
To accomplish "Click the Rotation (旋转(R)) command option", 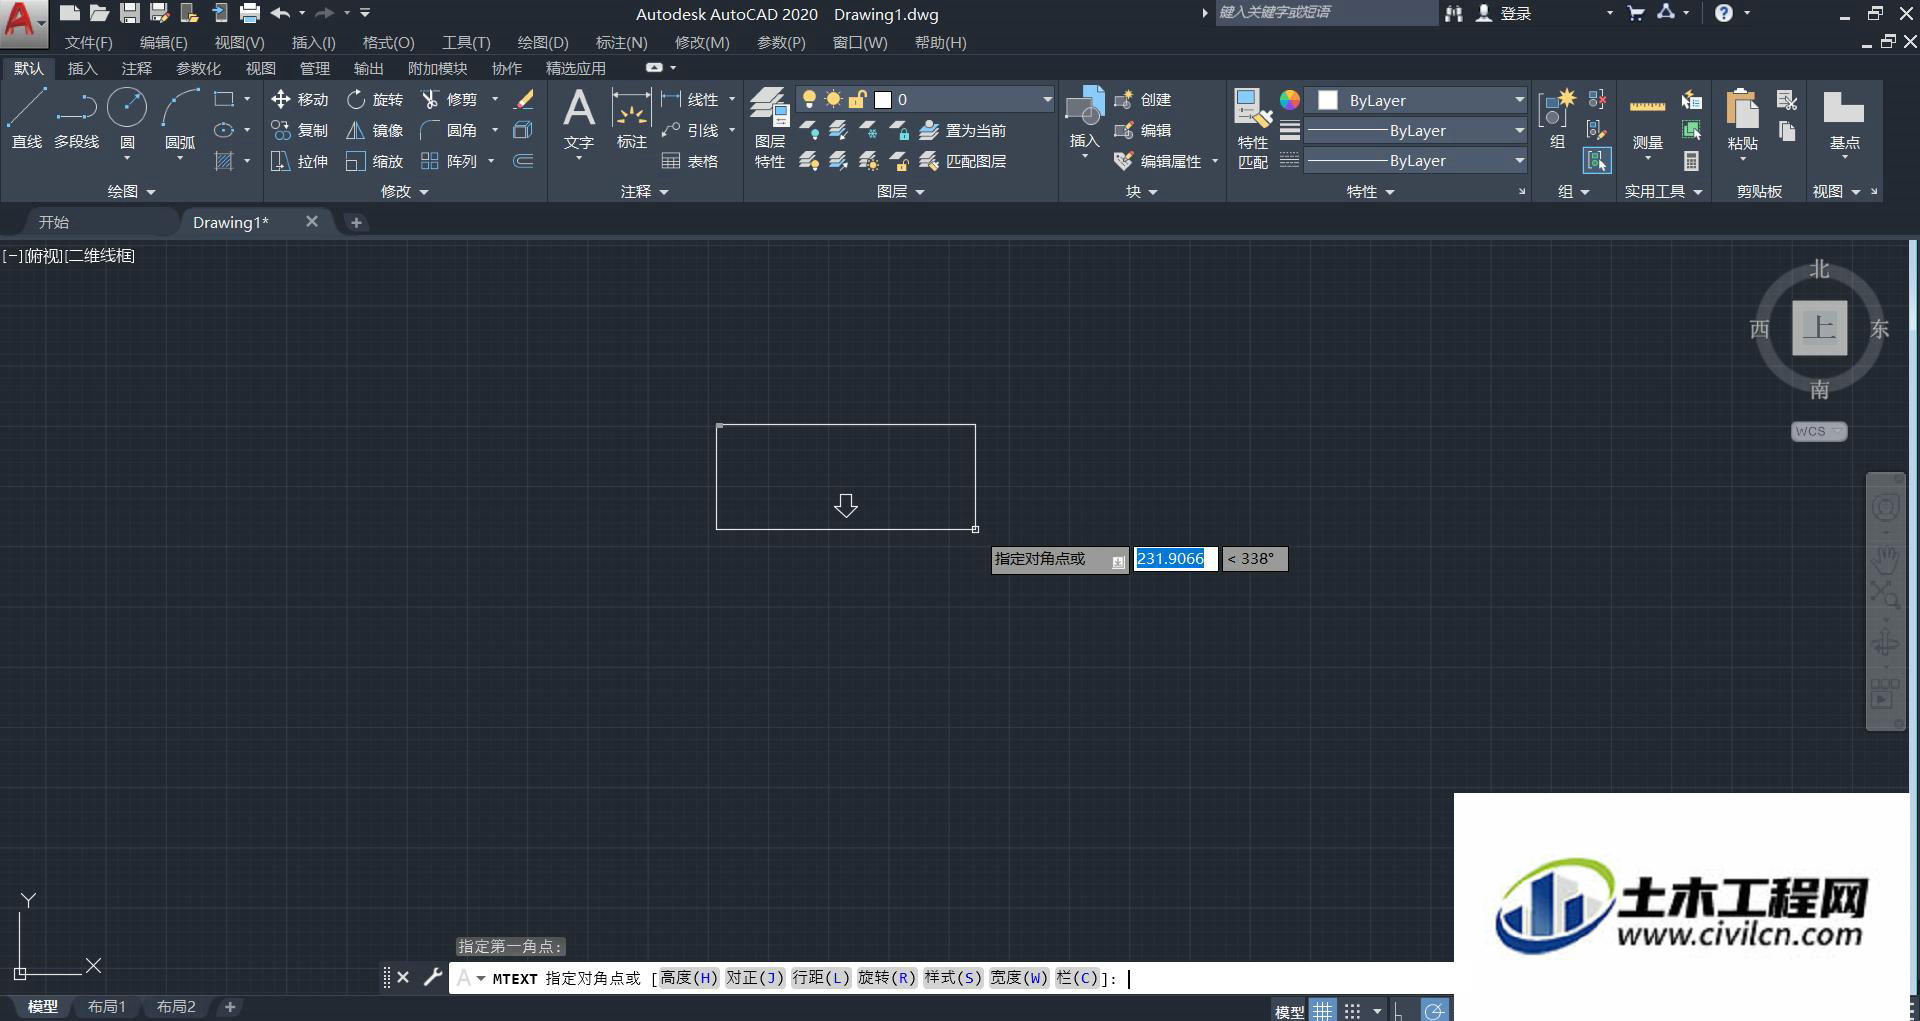I will tap(887, 978).
